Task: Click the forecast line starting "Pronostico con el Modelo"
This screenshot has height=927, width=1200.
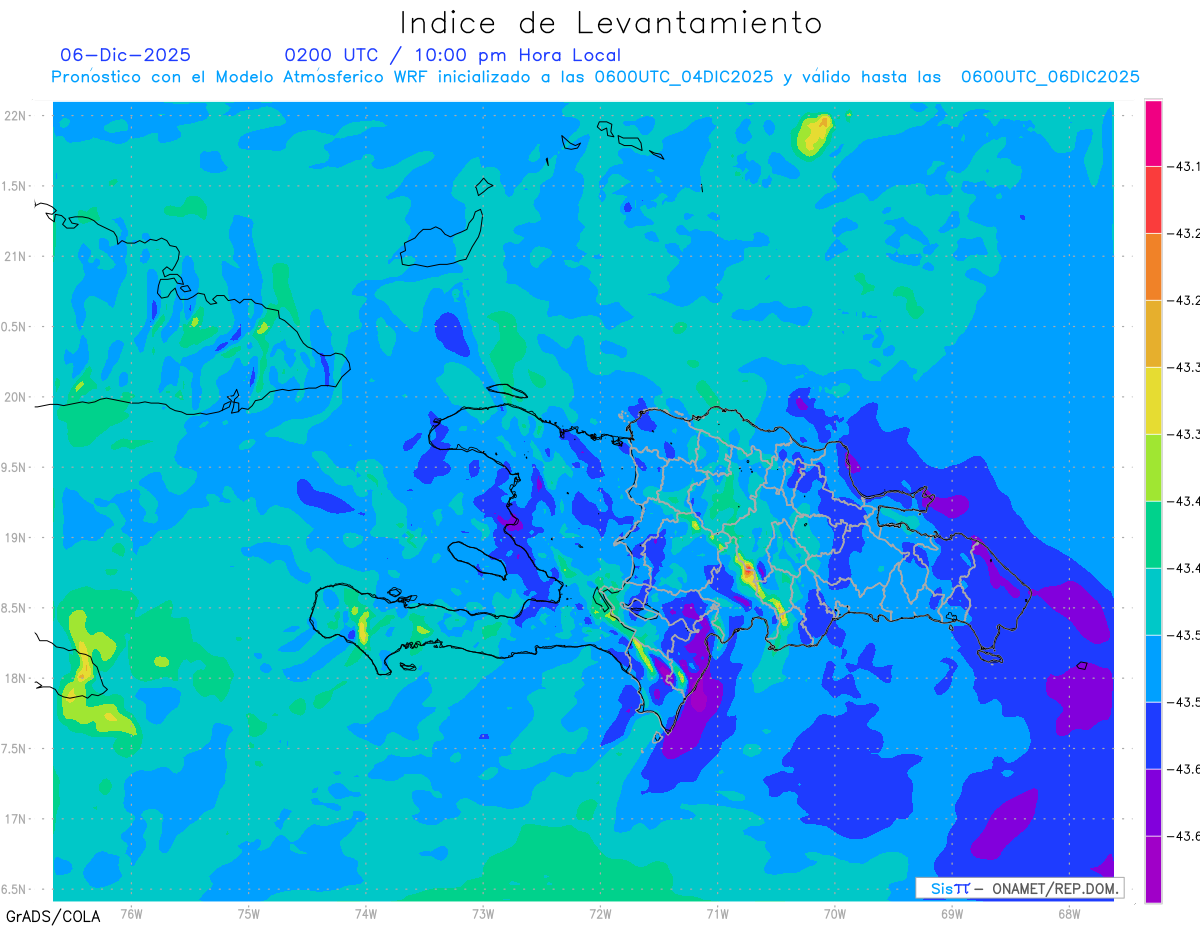Action: click(x=596, y=77)
